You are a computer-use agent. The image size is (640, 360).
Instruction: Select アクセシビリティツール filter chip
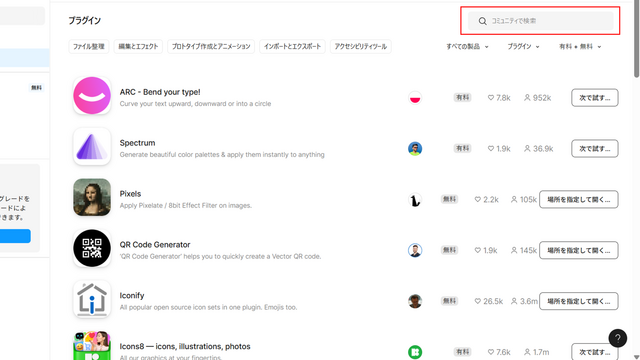[360, 47]
